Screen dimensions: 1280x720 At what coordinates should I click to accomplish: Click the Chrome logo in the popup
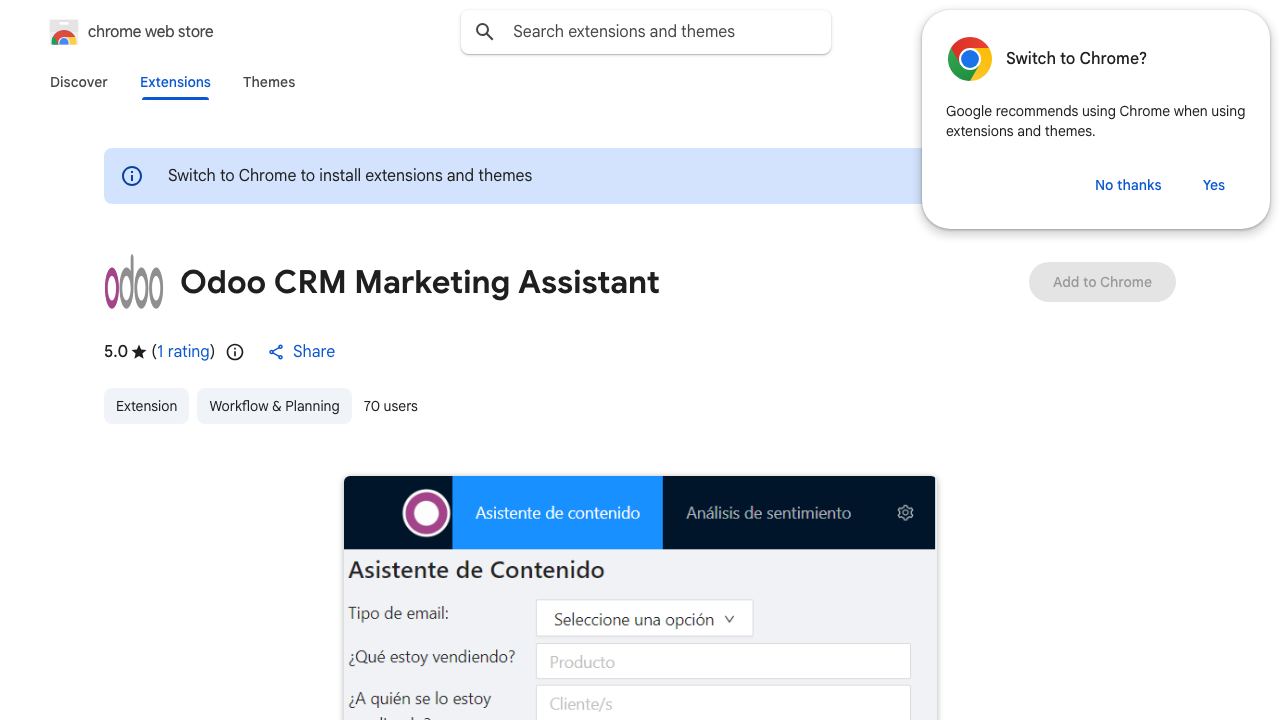(x=970, y=59)
